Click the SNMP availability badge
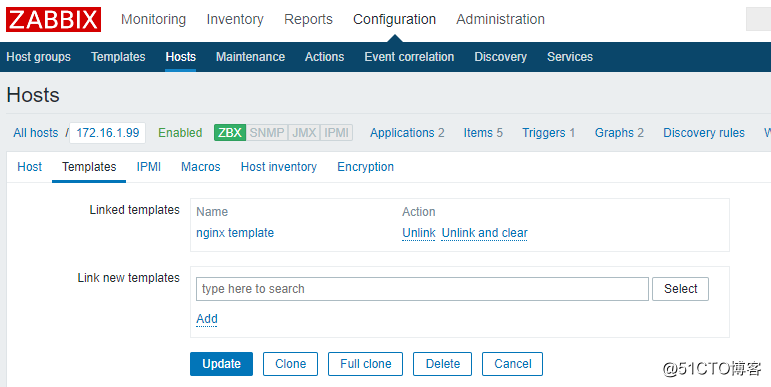The width and height of the screenshot is (771, 387). [267, 133]
